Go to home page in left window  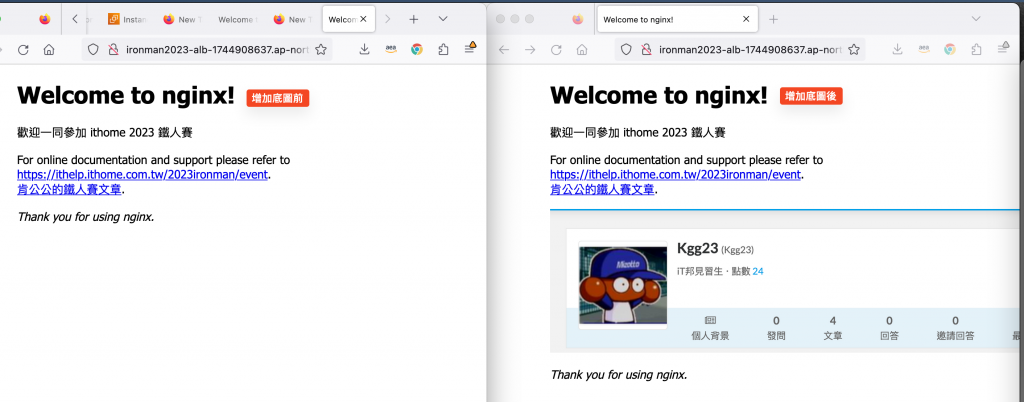click(49, 50)
